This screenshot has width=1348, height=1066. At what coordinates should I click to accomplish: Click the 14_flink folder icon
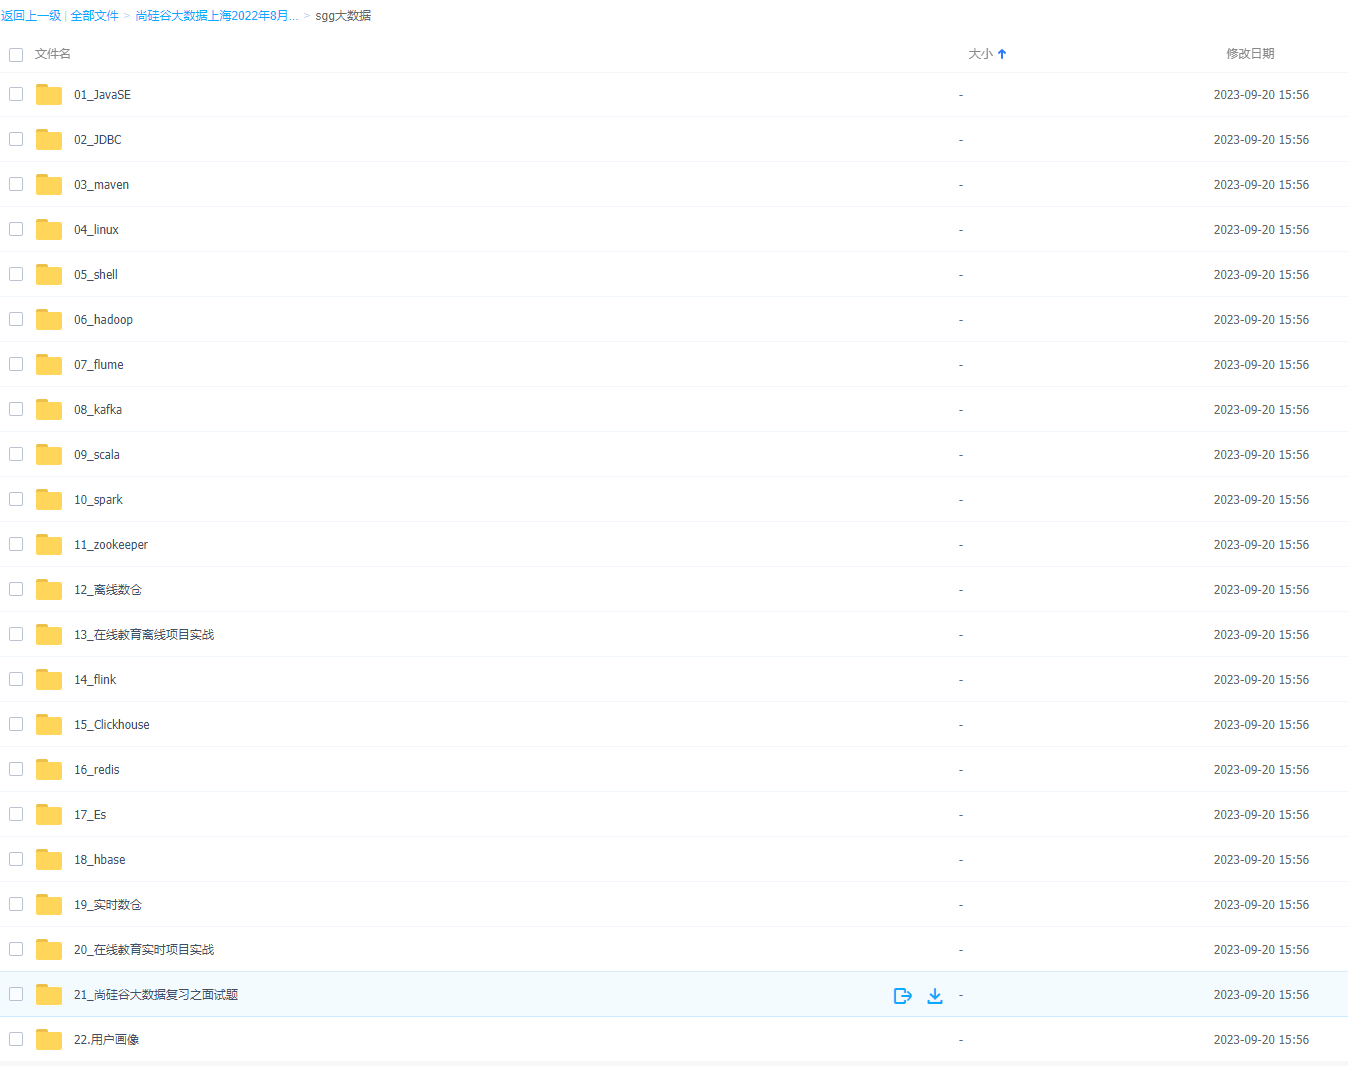click(x=49, y=680)
